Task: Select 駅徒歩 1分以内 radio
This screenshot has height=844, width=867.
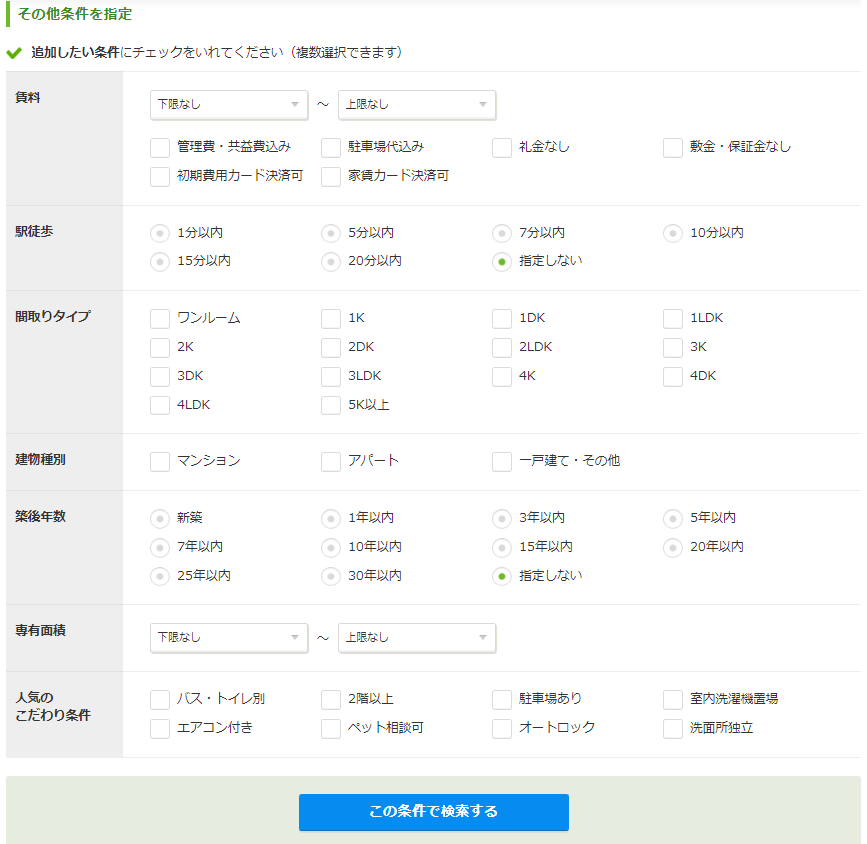Action: pos(160,233)
